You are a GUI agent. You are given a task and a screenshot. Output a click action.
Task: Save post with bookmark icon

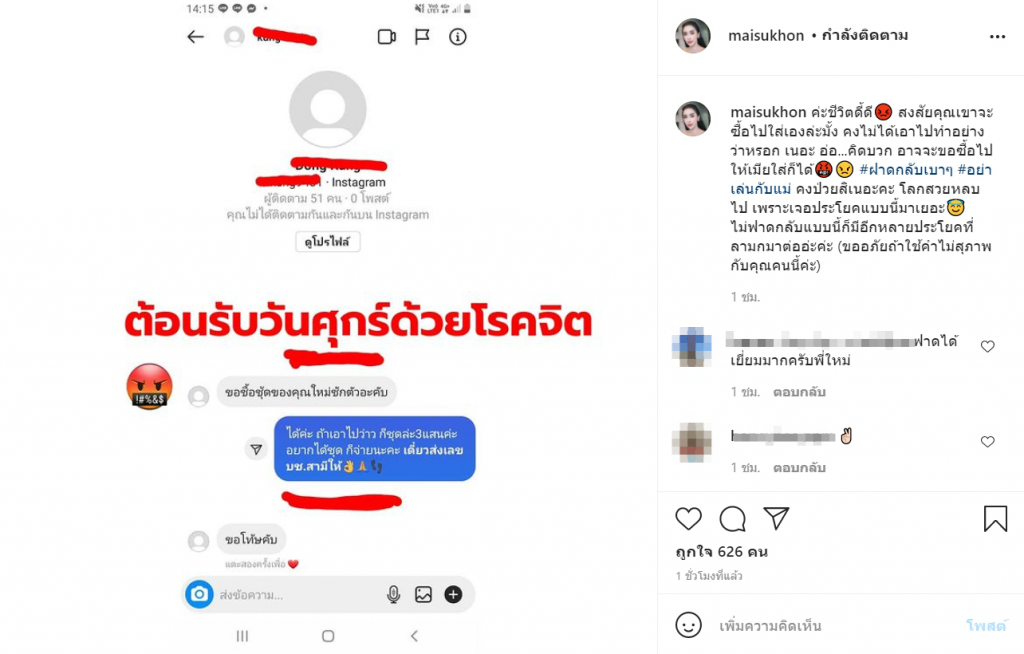pyautogui.click(x=995, y=519)
